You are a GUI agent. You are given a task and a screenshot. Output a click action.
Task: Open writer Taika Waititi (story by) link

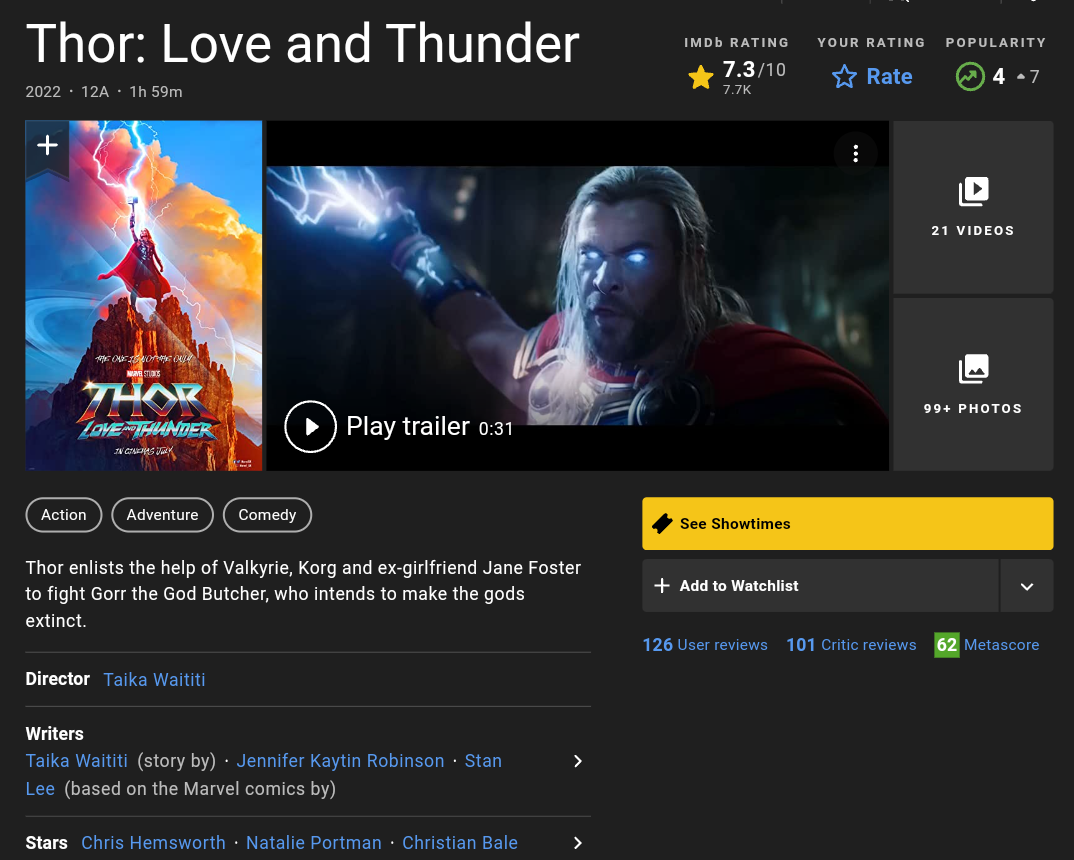click(x=77, y=761)
